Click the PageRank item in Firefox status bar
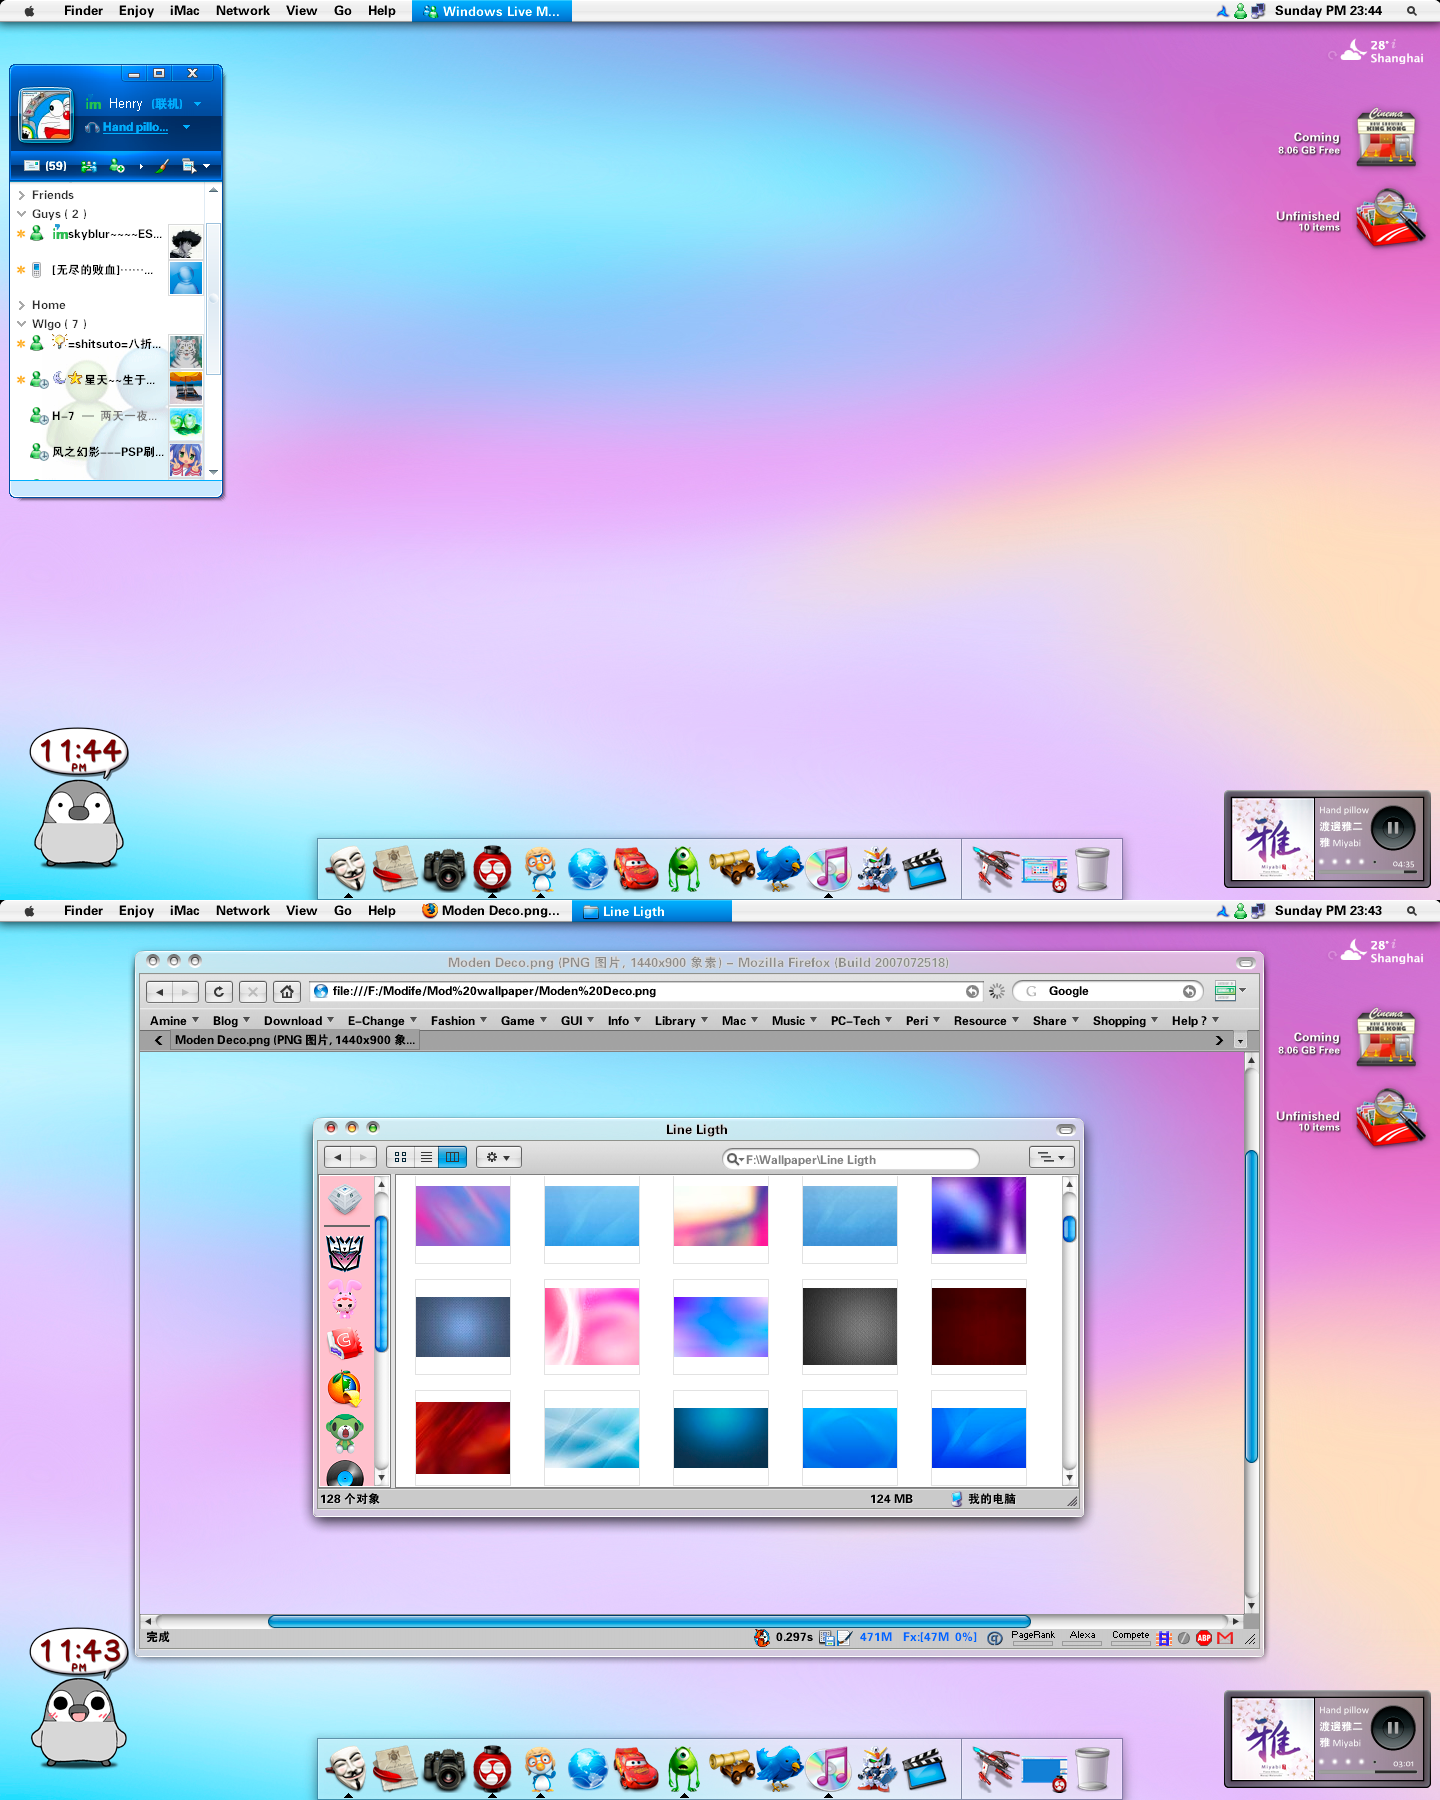The height and width of the screenshot is (1800, 1440). pyautogui.click(x=1033, y=1637)
